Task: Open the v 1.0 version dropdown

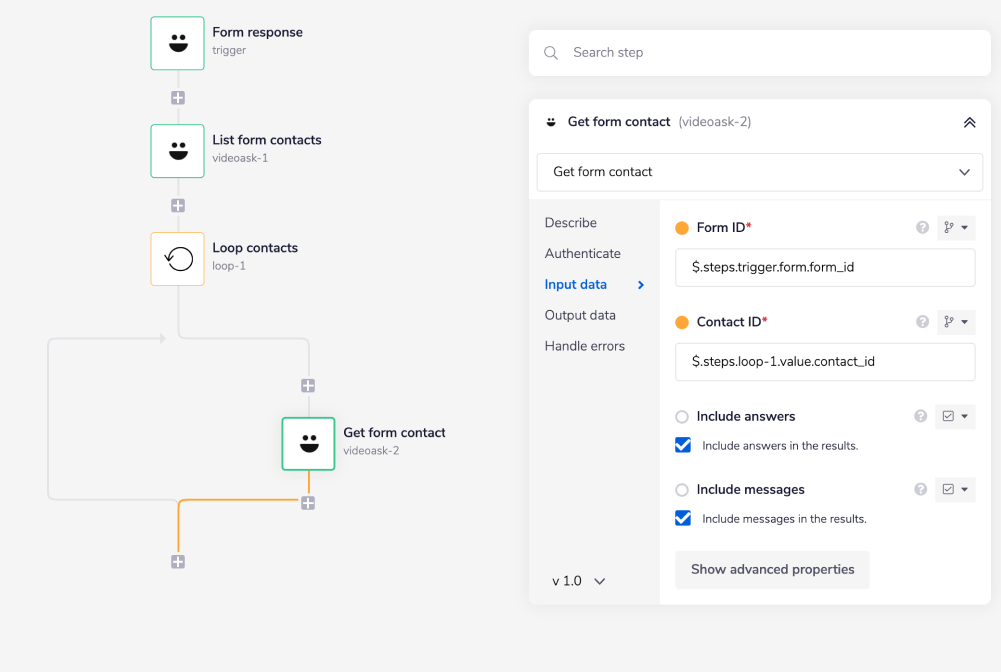Action: [579, 581]
